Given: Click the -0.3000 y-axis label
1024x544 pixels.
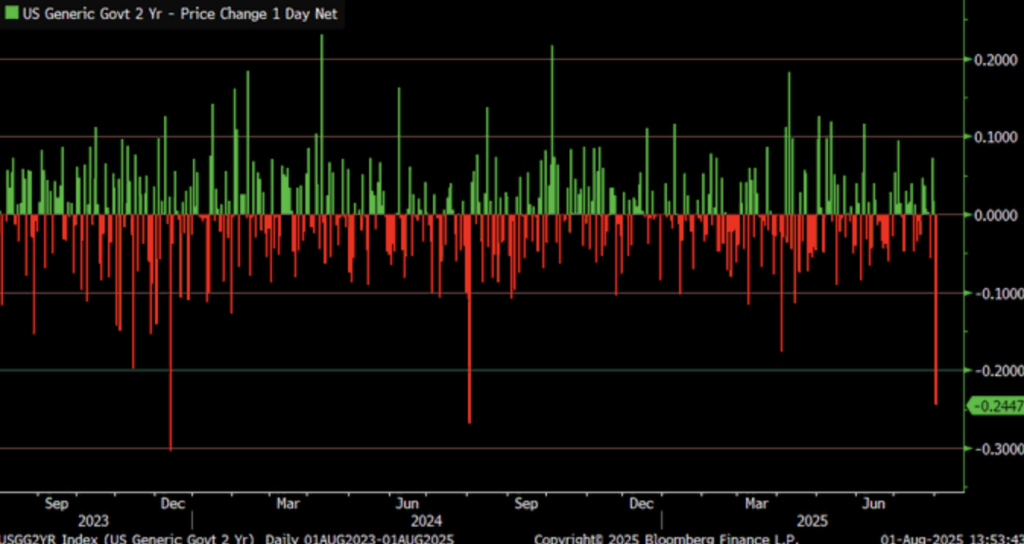Looking at the screenshot, I should pos(996,448).
